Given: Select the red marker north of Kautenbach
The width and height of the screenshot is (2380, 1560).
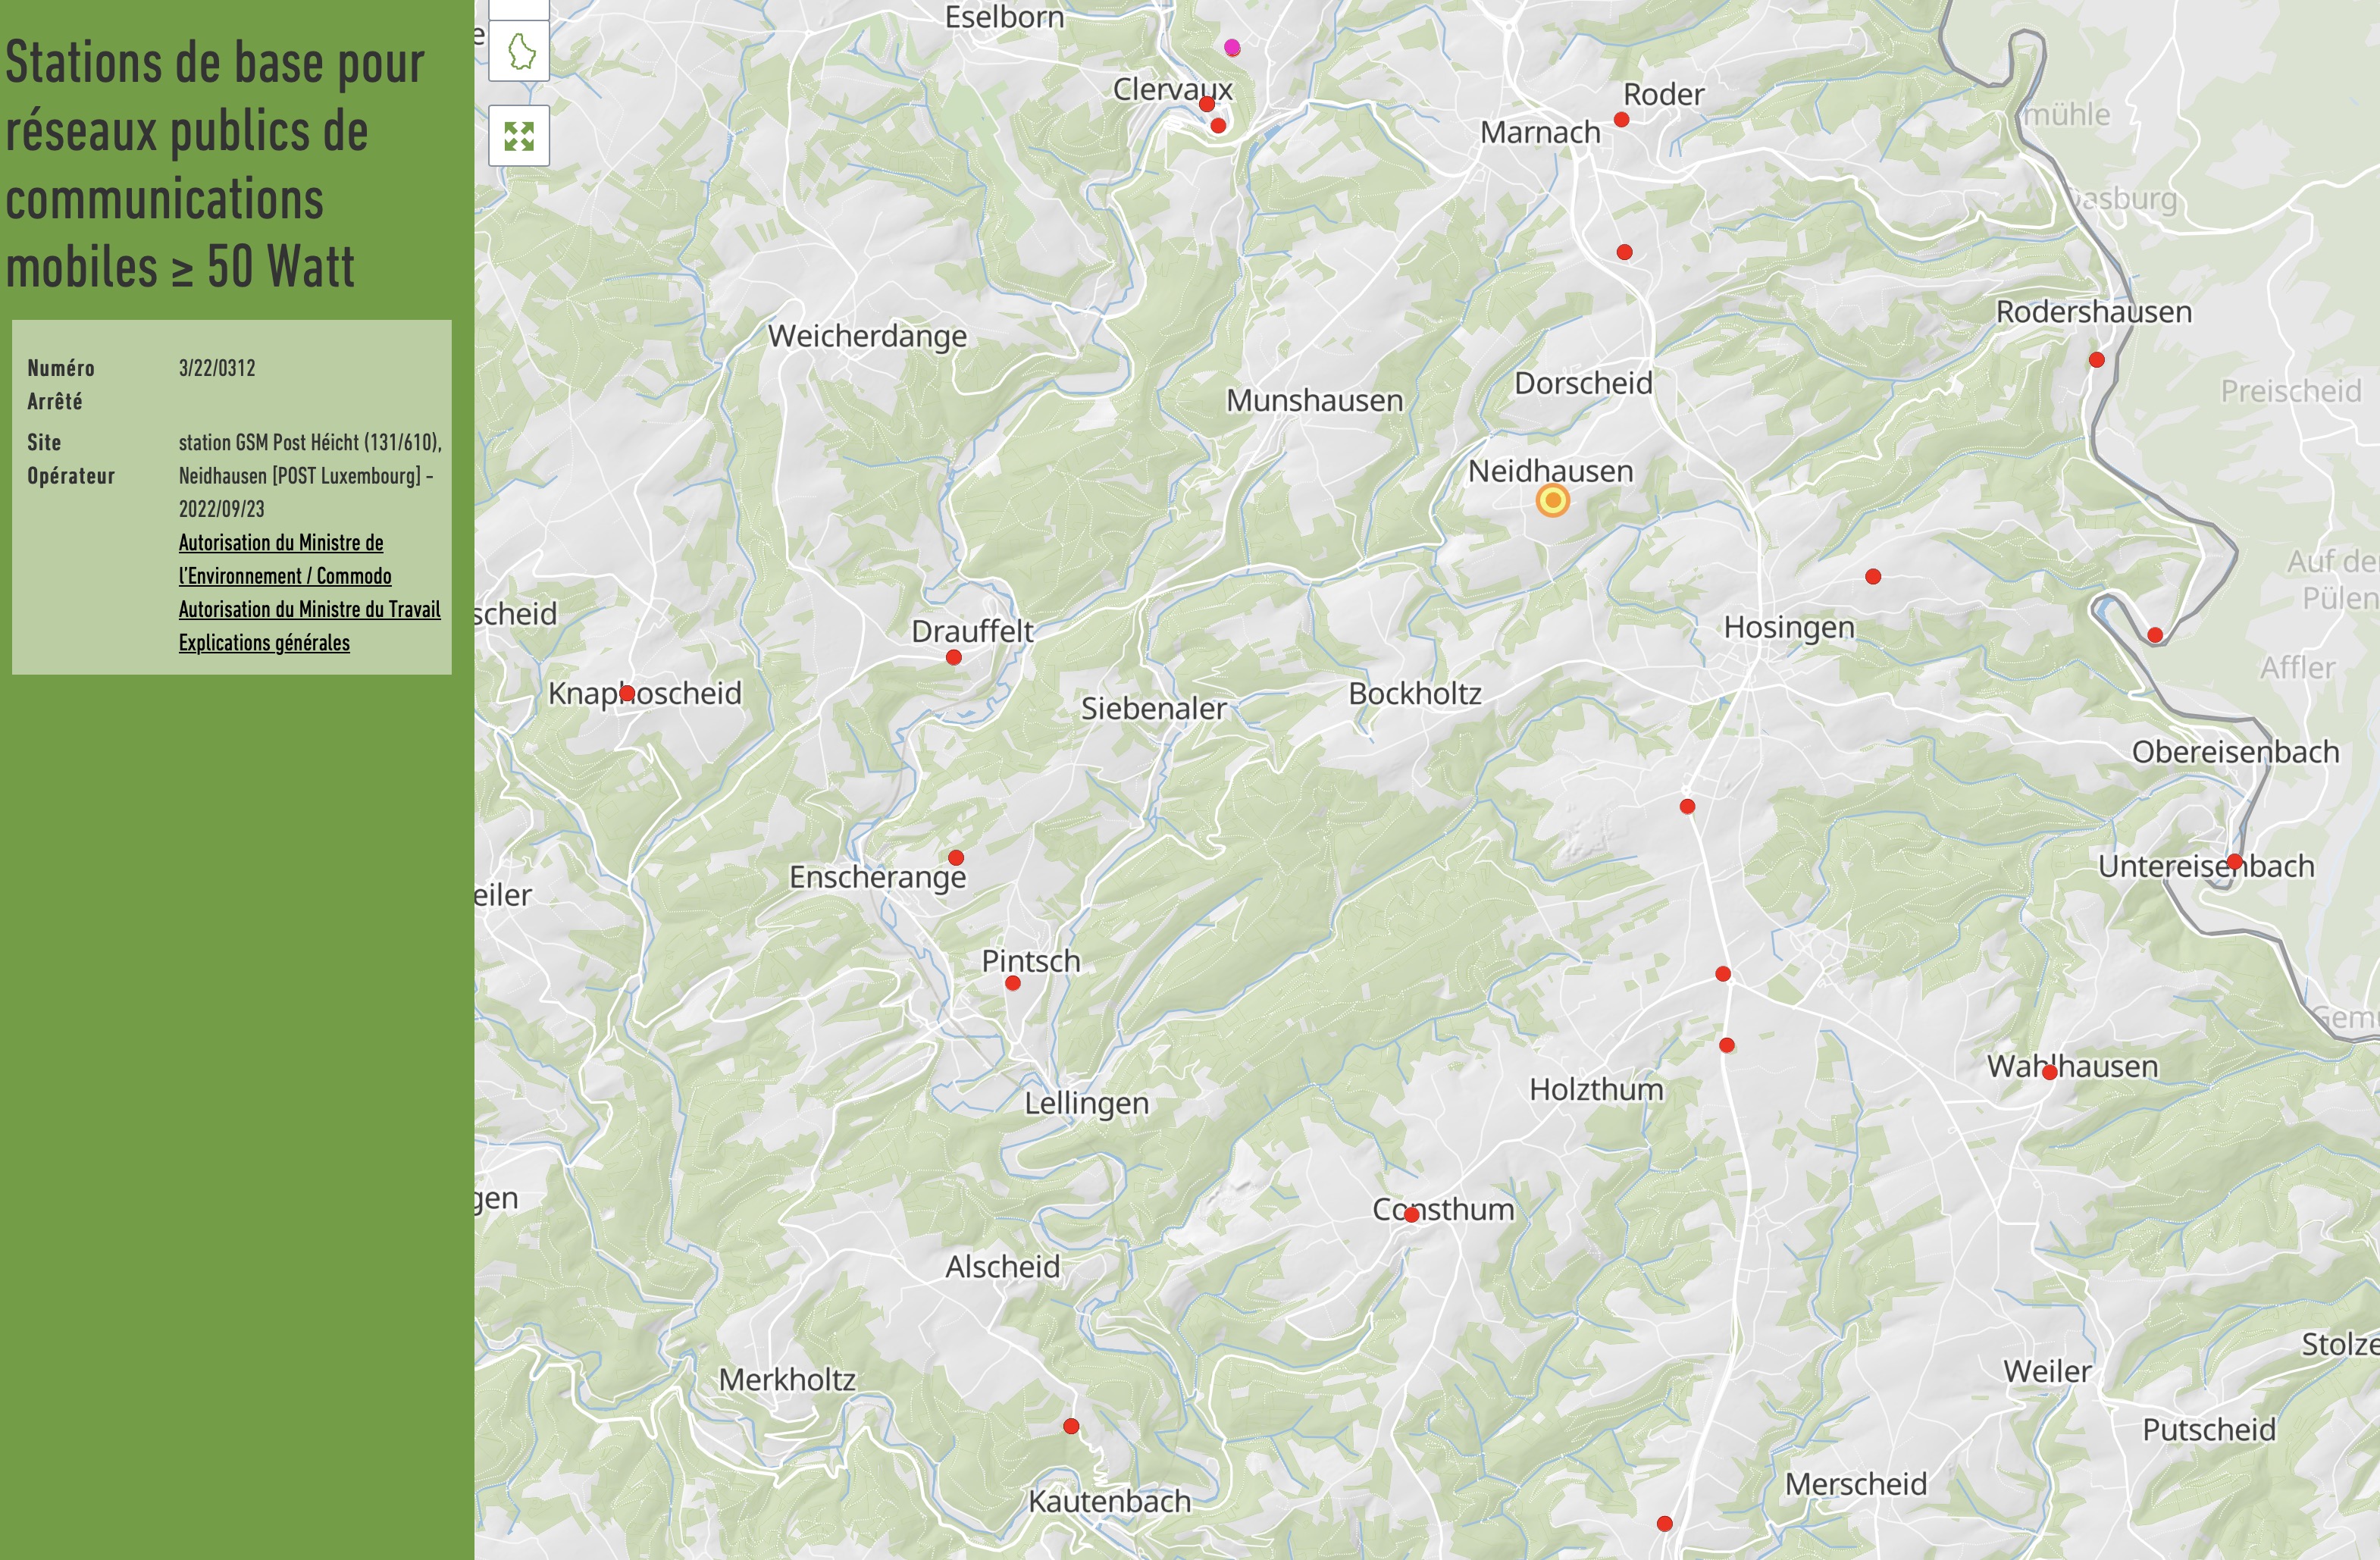Looking at the screenshot, I should pos(1071,1426).
